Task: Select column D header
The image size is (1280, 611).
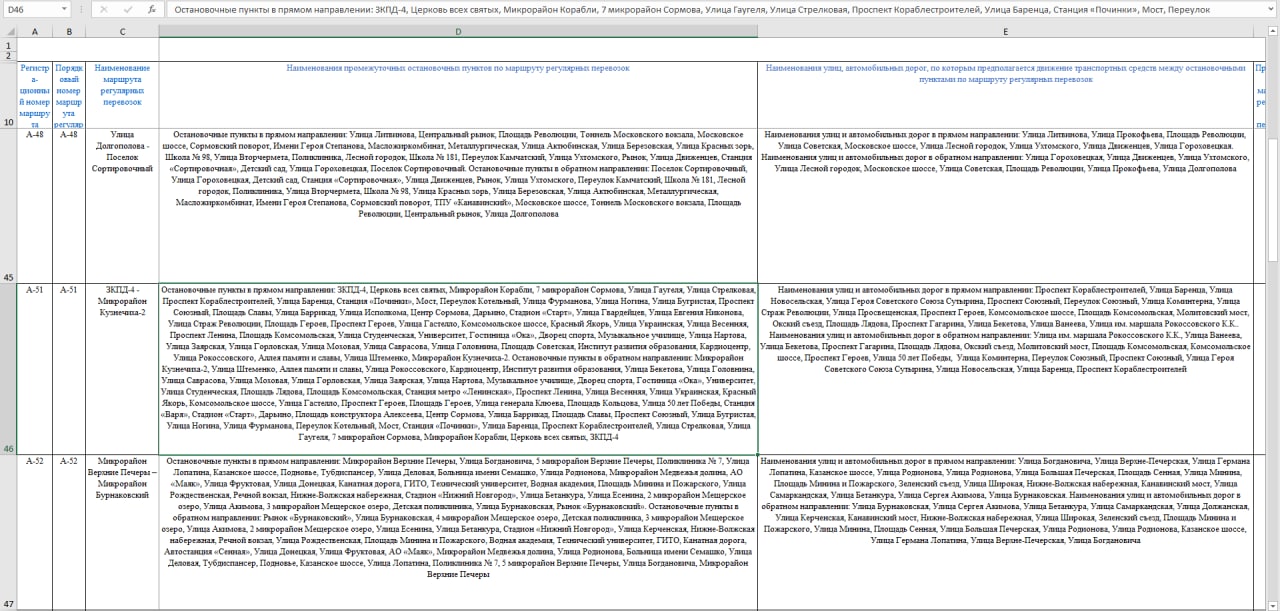Action: (x=458, y=31)
